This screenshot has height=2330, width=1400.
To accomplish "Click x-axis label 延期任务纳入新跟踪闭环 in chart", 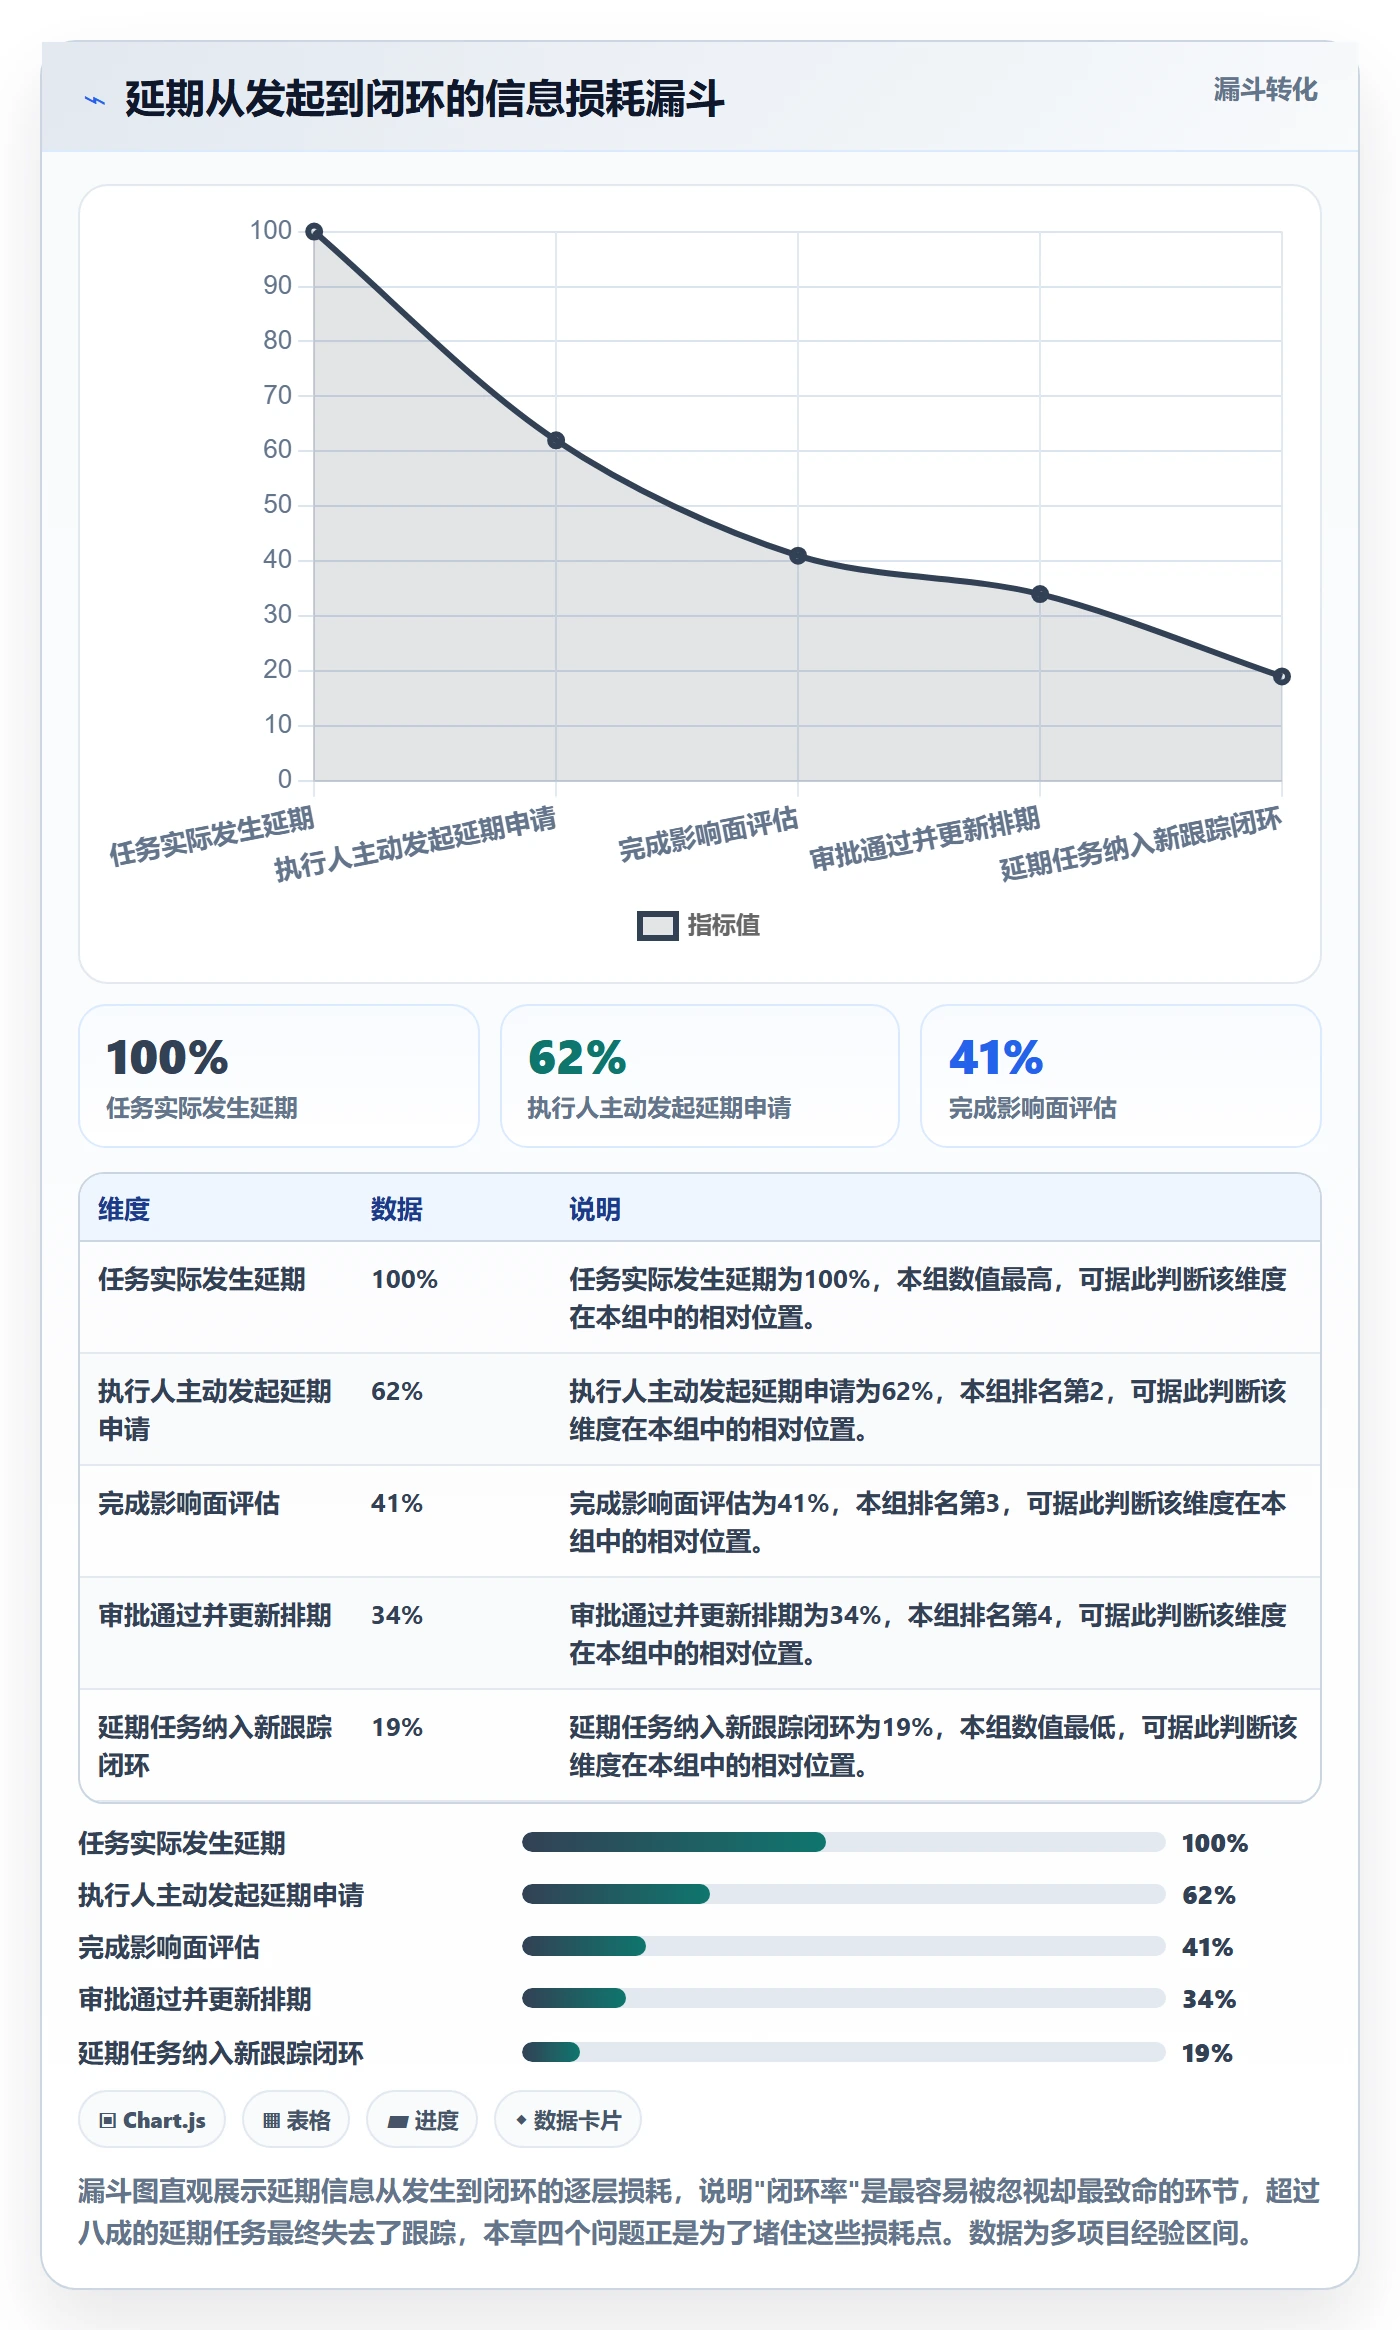I will 1140,845.
